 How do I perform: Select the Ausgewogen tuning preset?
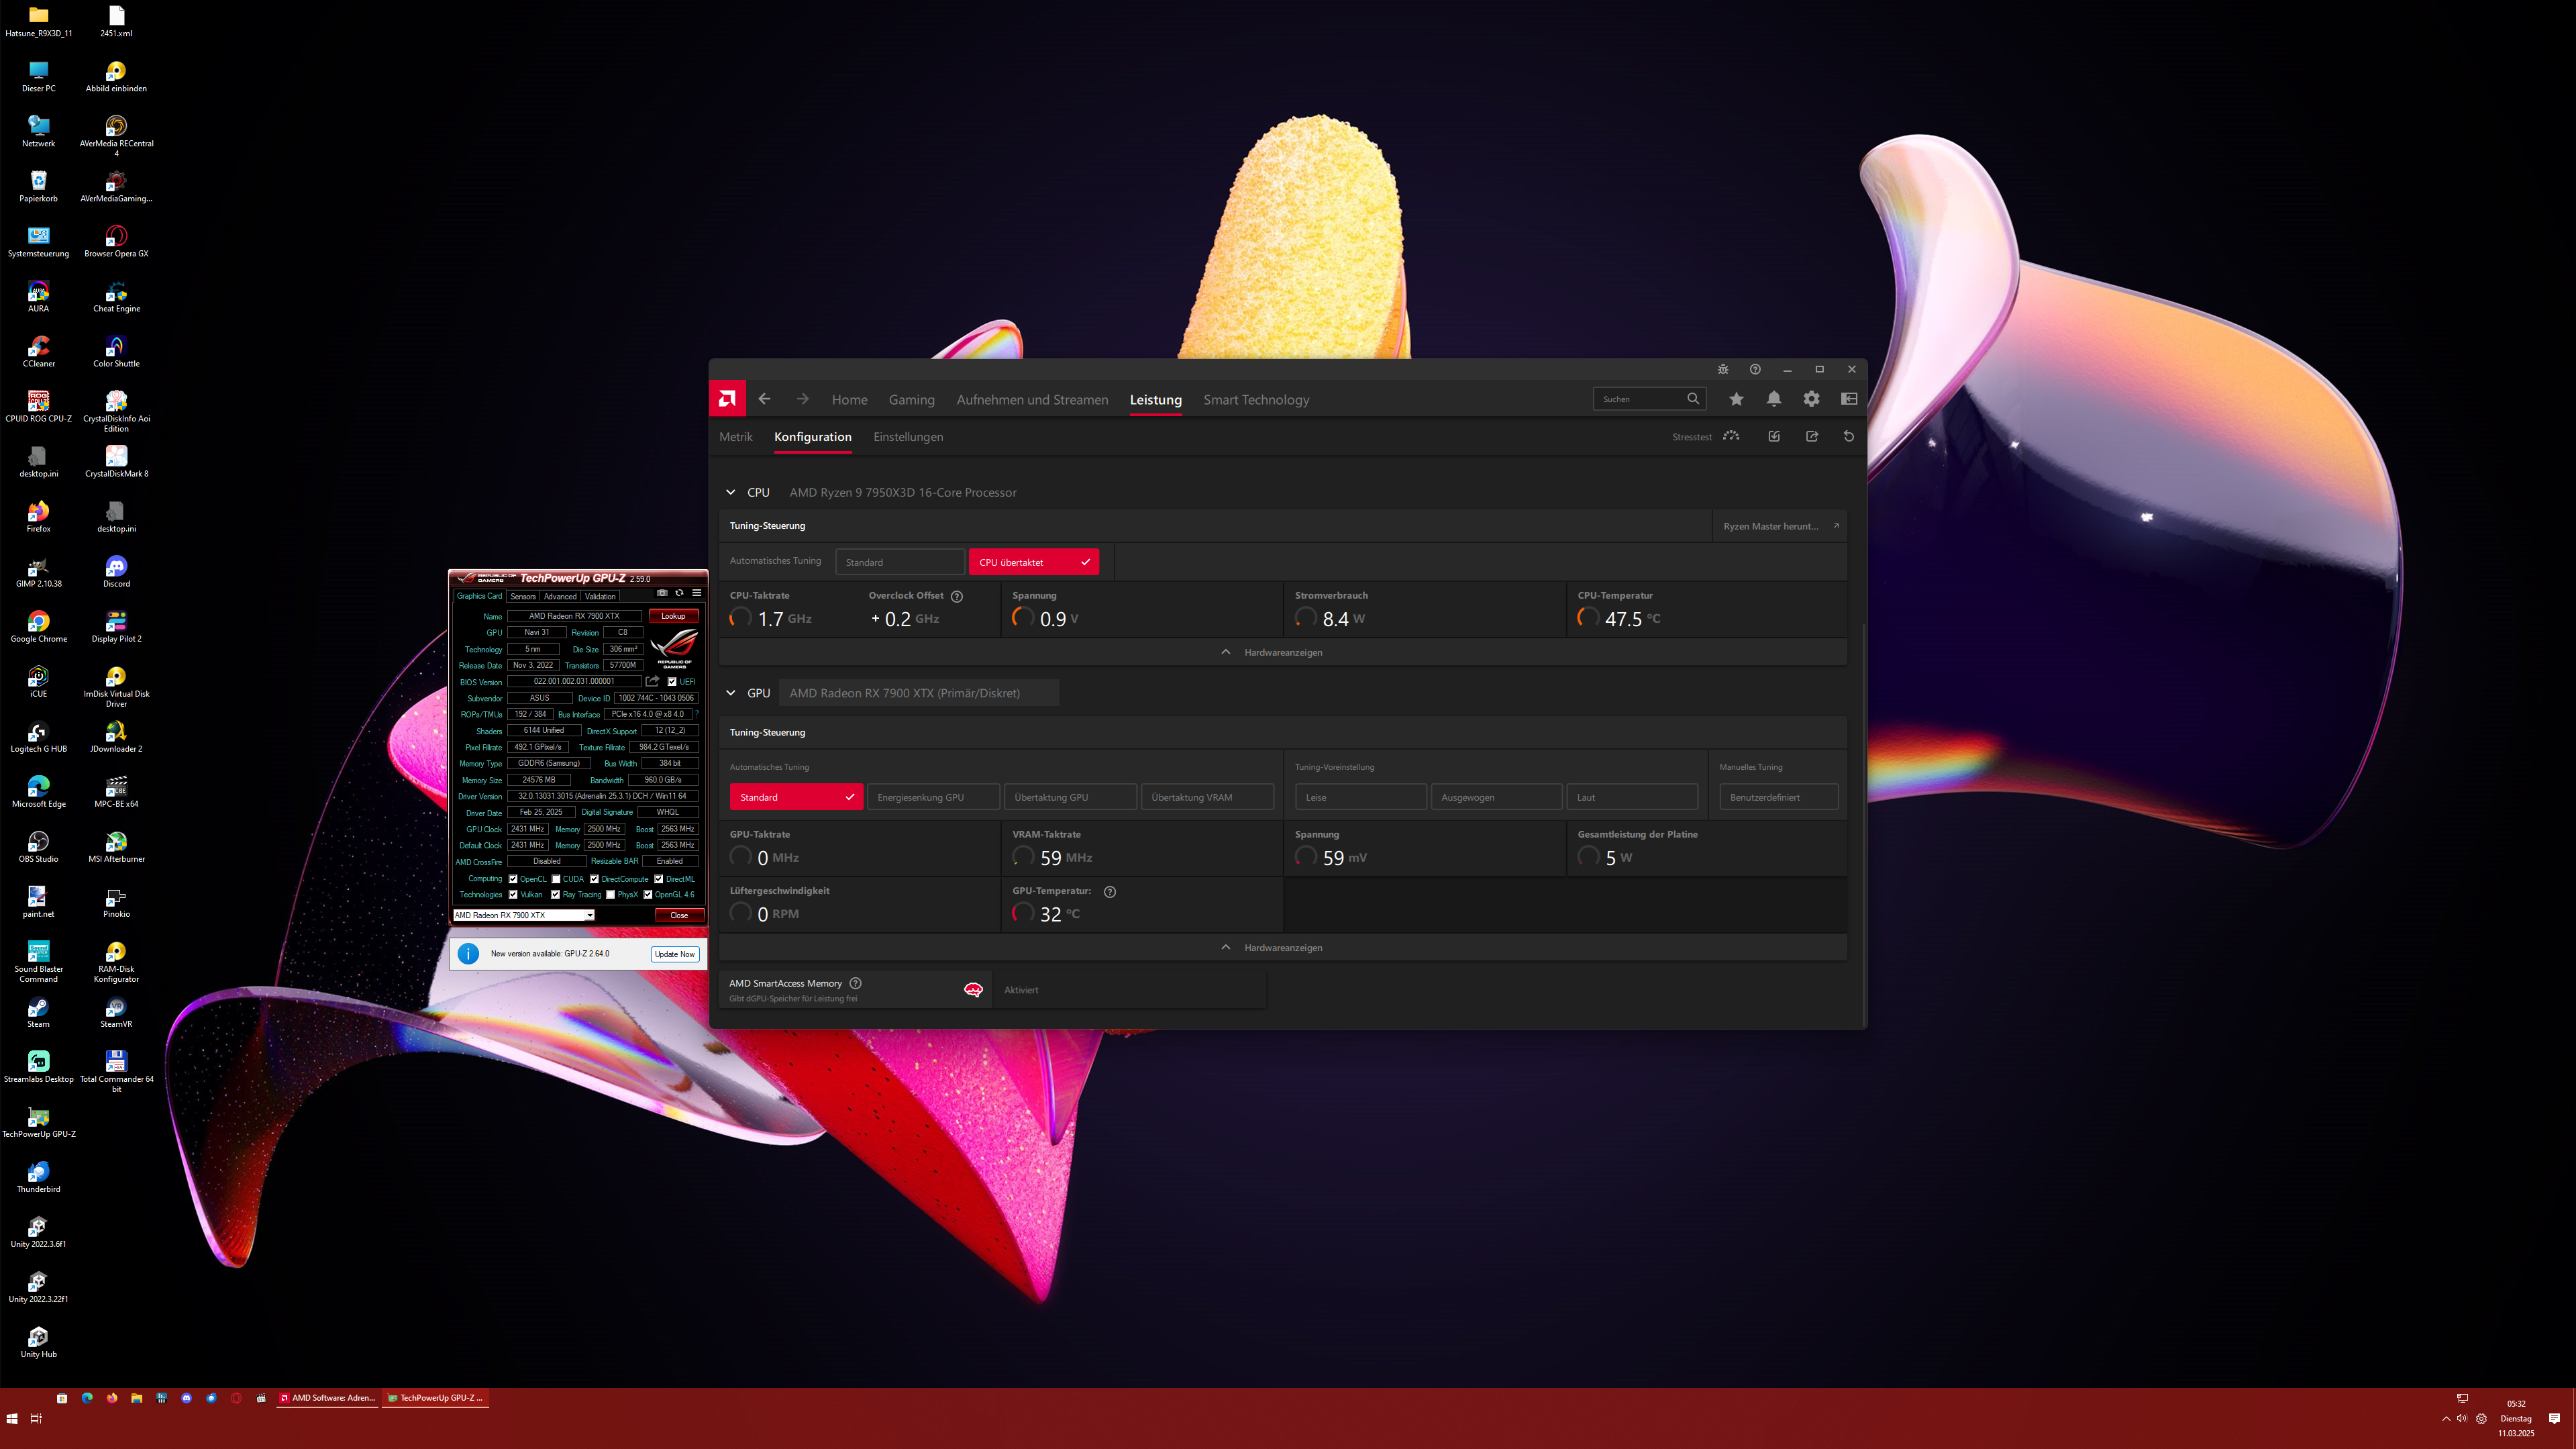click(x=1496, y=796)
